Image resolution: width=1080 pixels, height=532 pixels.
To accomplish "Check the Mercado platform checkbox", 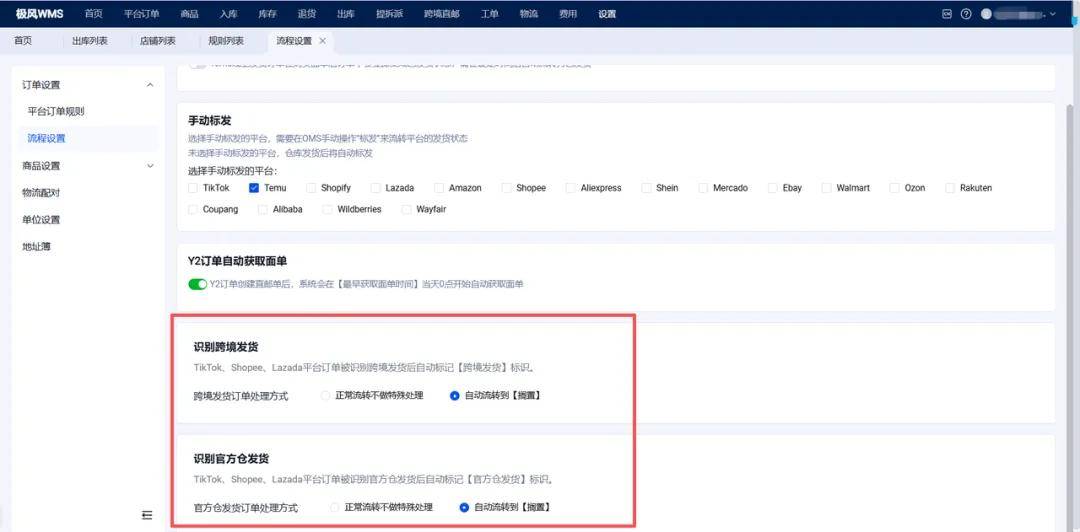I will point(703,187).
